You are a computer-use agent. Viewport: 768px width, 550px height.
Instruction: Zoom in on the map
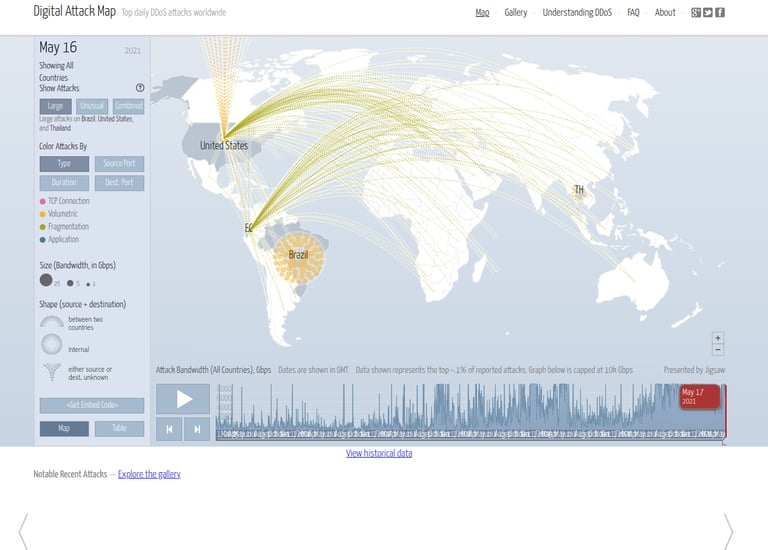tap(718, 338)
